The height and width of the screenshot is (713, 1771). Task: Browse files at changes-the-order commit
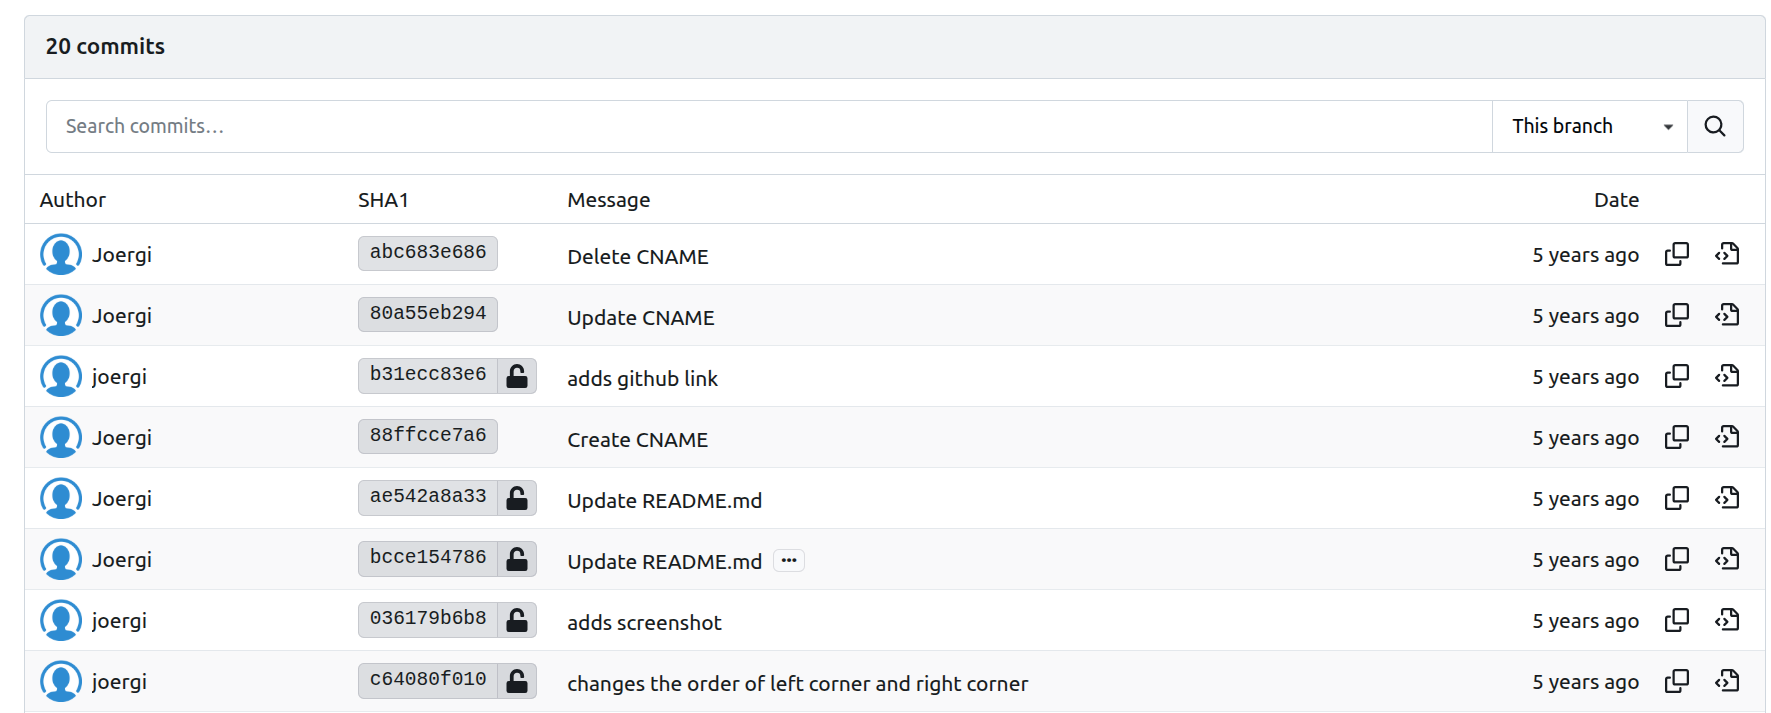point(1727,681)
